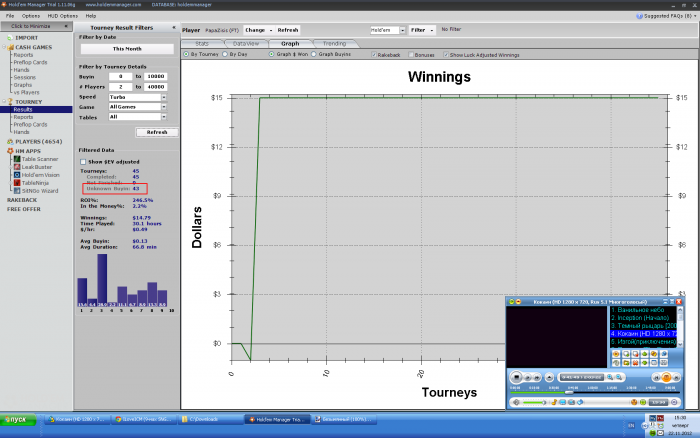Viewport: 700px width, 438px height.
Task: Open the File menu
Action: pyautogui.click(x=10, y=16)
